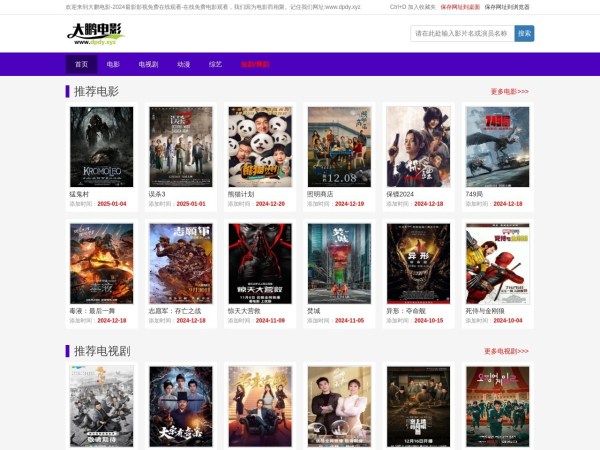Go to the 电视剧 navigation tab
The height and width of the screenshot is (450, 600).
(x=148, y=64)
